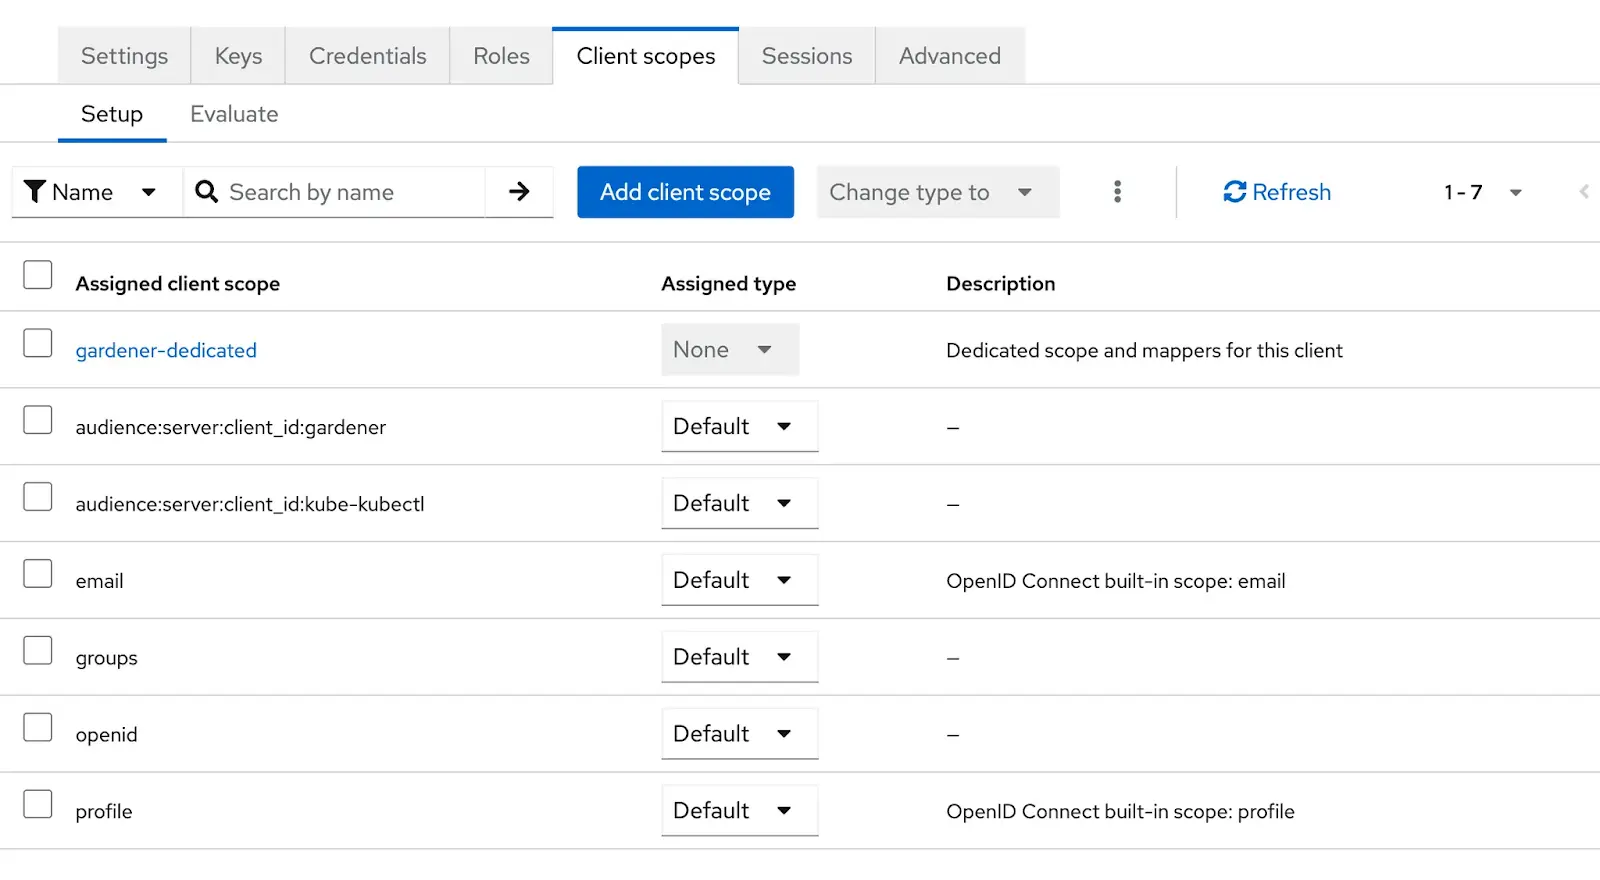Open the Sessions tab
This screenshot has height=880, width=1600.
click(x=807, y=56)
